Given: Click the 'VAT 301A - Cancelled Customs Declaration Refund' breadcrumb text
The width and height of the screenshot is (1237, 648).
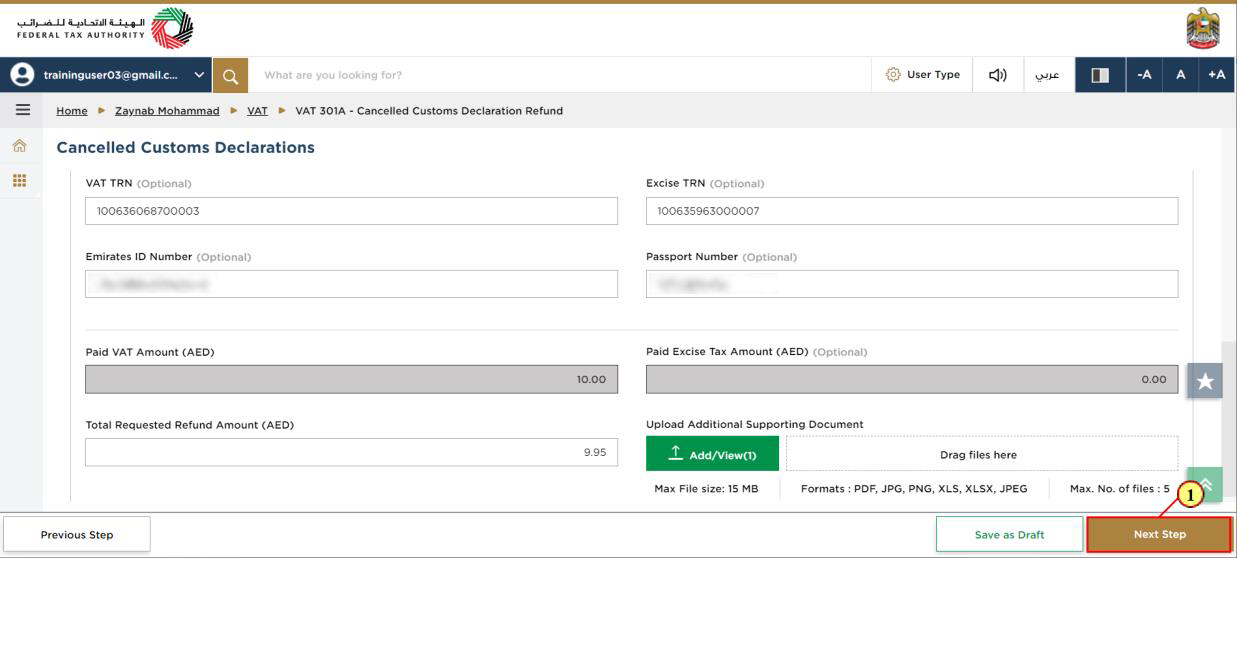Looking at the screenshot, I should (429, 111).
